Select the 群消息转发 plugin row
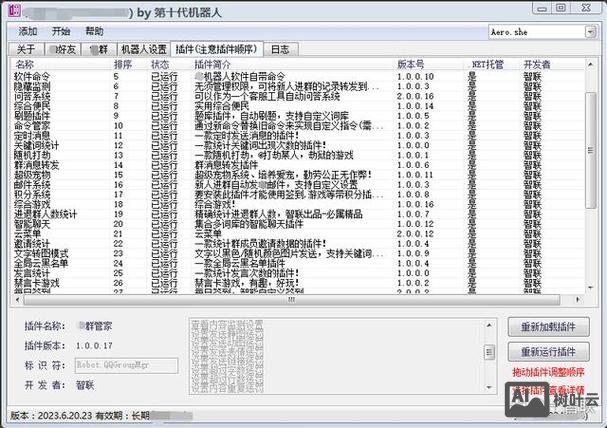 (x=298, y=165)
